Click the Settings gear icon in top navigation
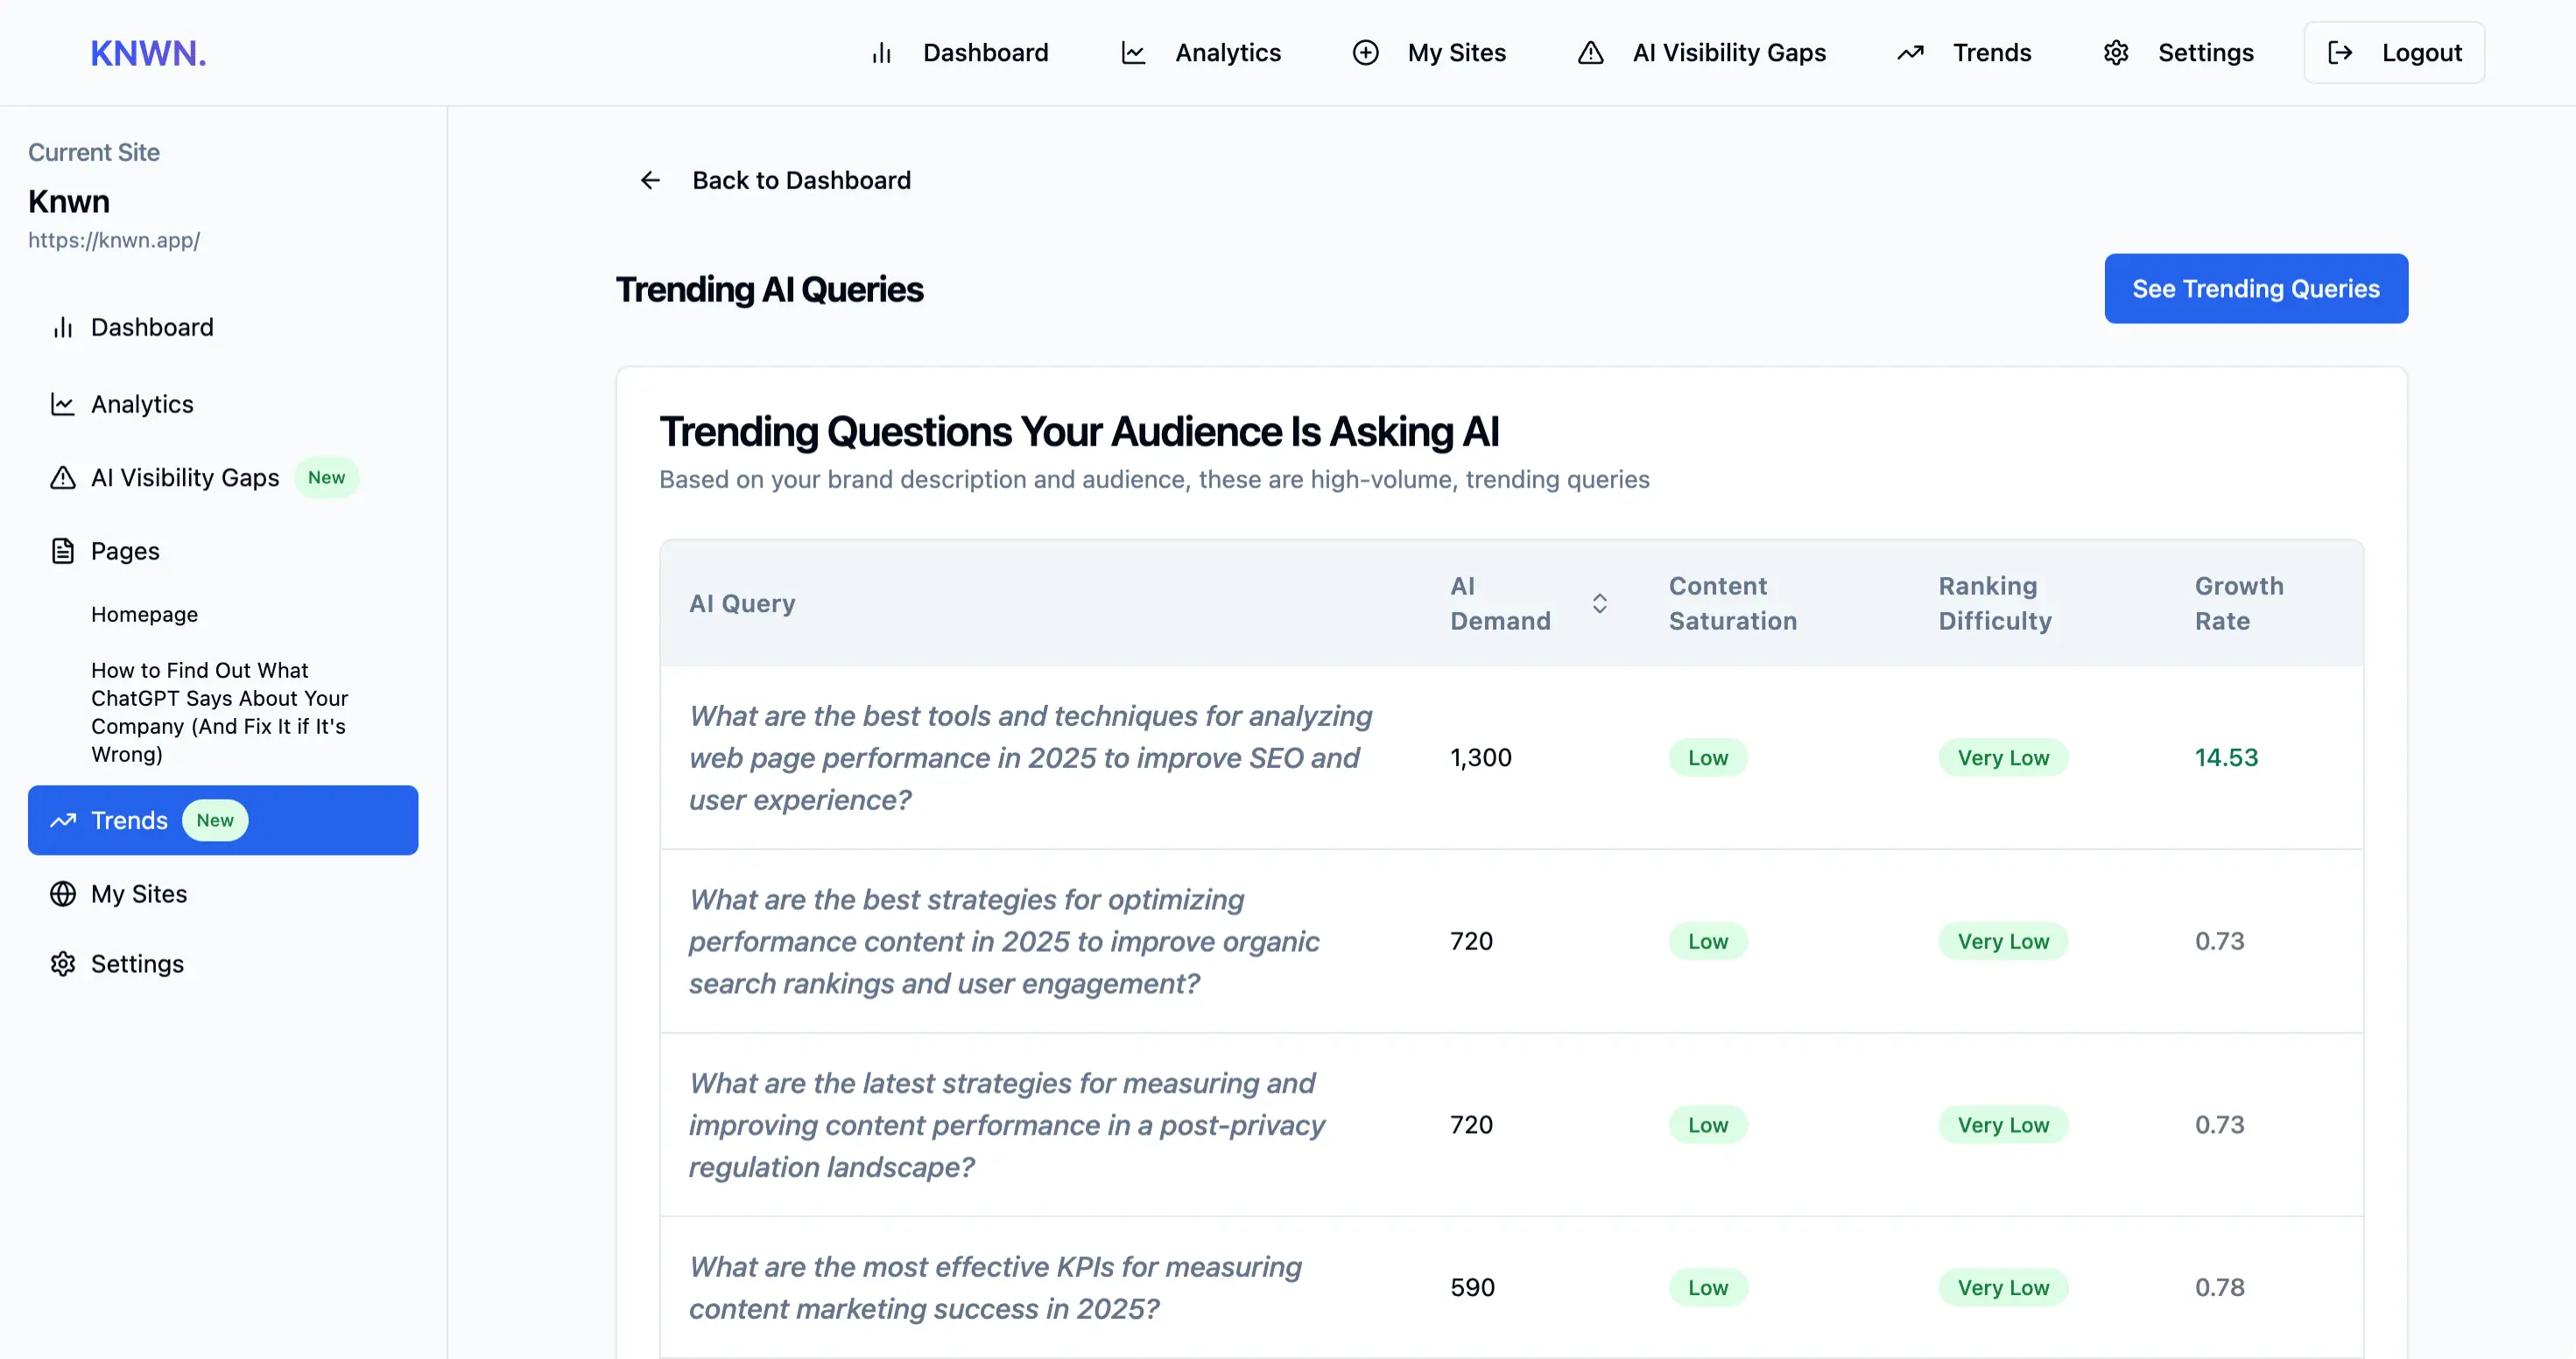The image size is (2576, 1359). 2116,52
